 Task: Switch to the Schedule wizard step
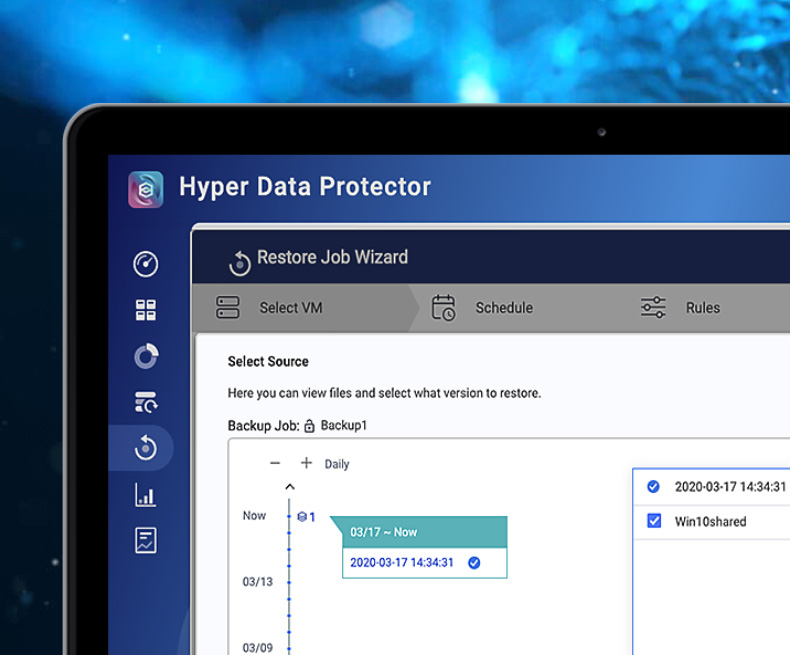(x=503, y=308)
